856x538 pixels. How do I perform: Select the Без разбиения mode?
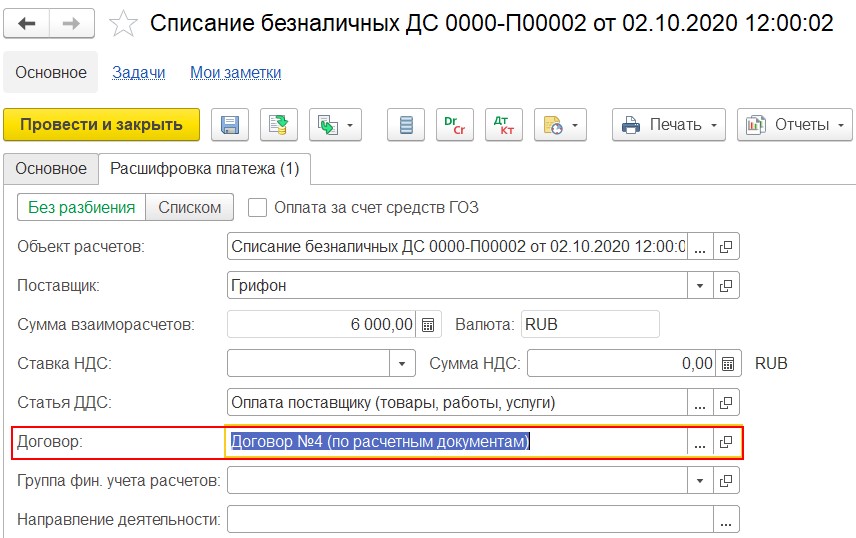click(81, 208)
